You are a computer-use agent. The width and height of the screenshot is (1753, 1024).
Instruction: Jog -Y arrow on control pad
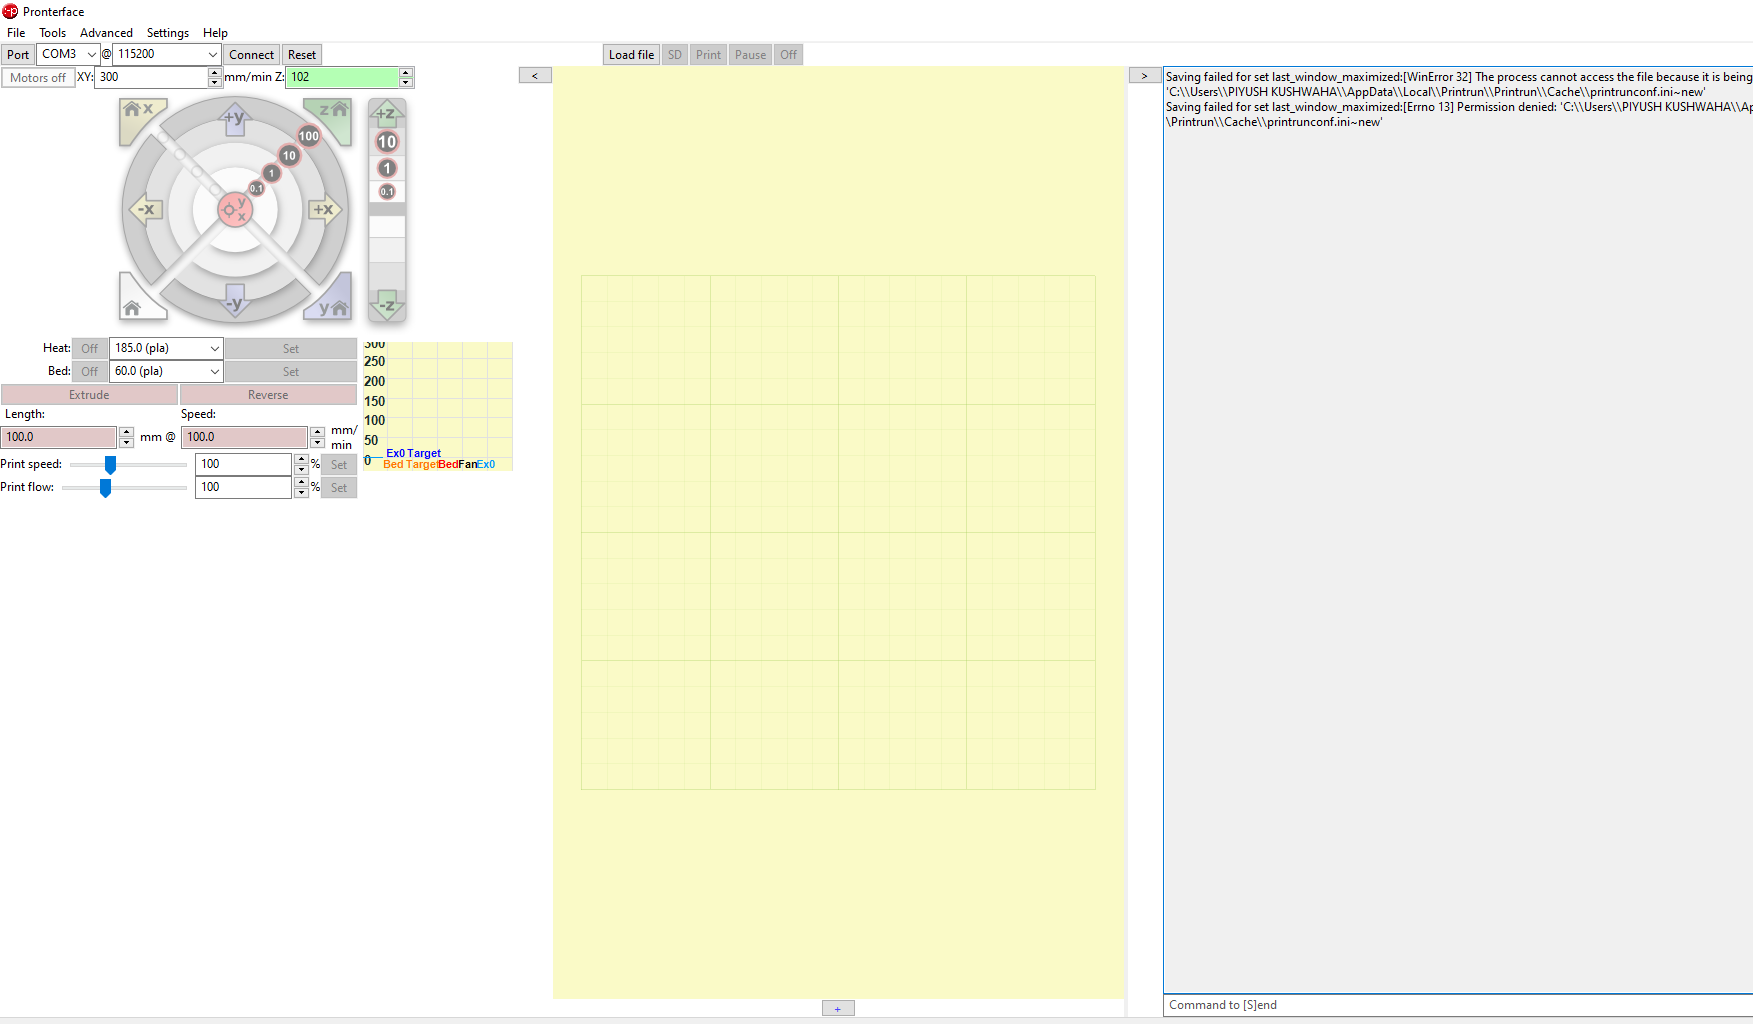[235, 301]
